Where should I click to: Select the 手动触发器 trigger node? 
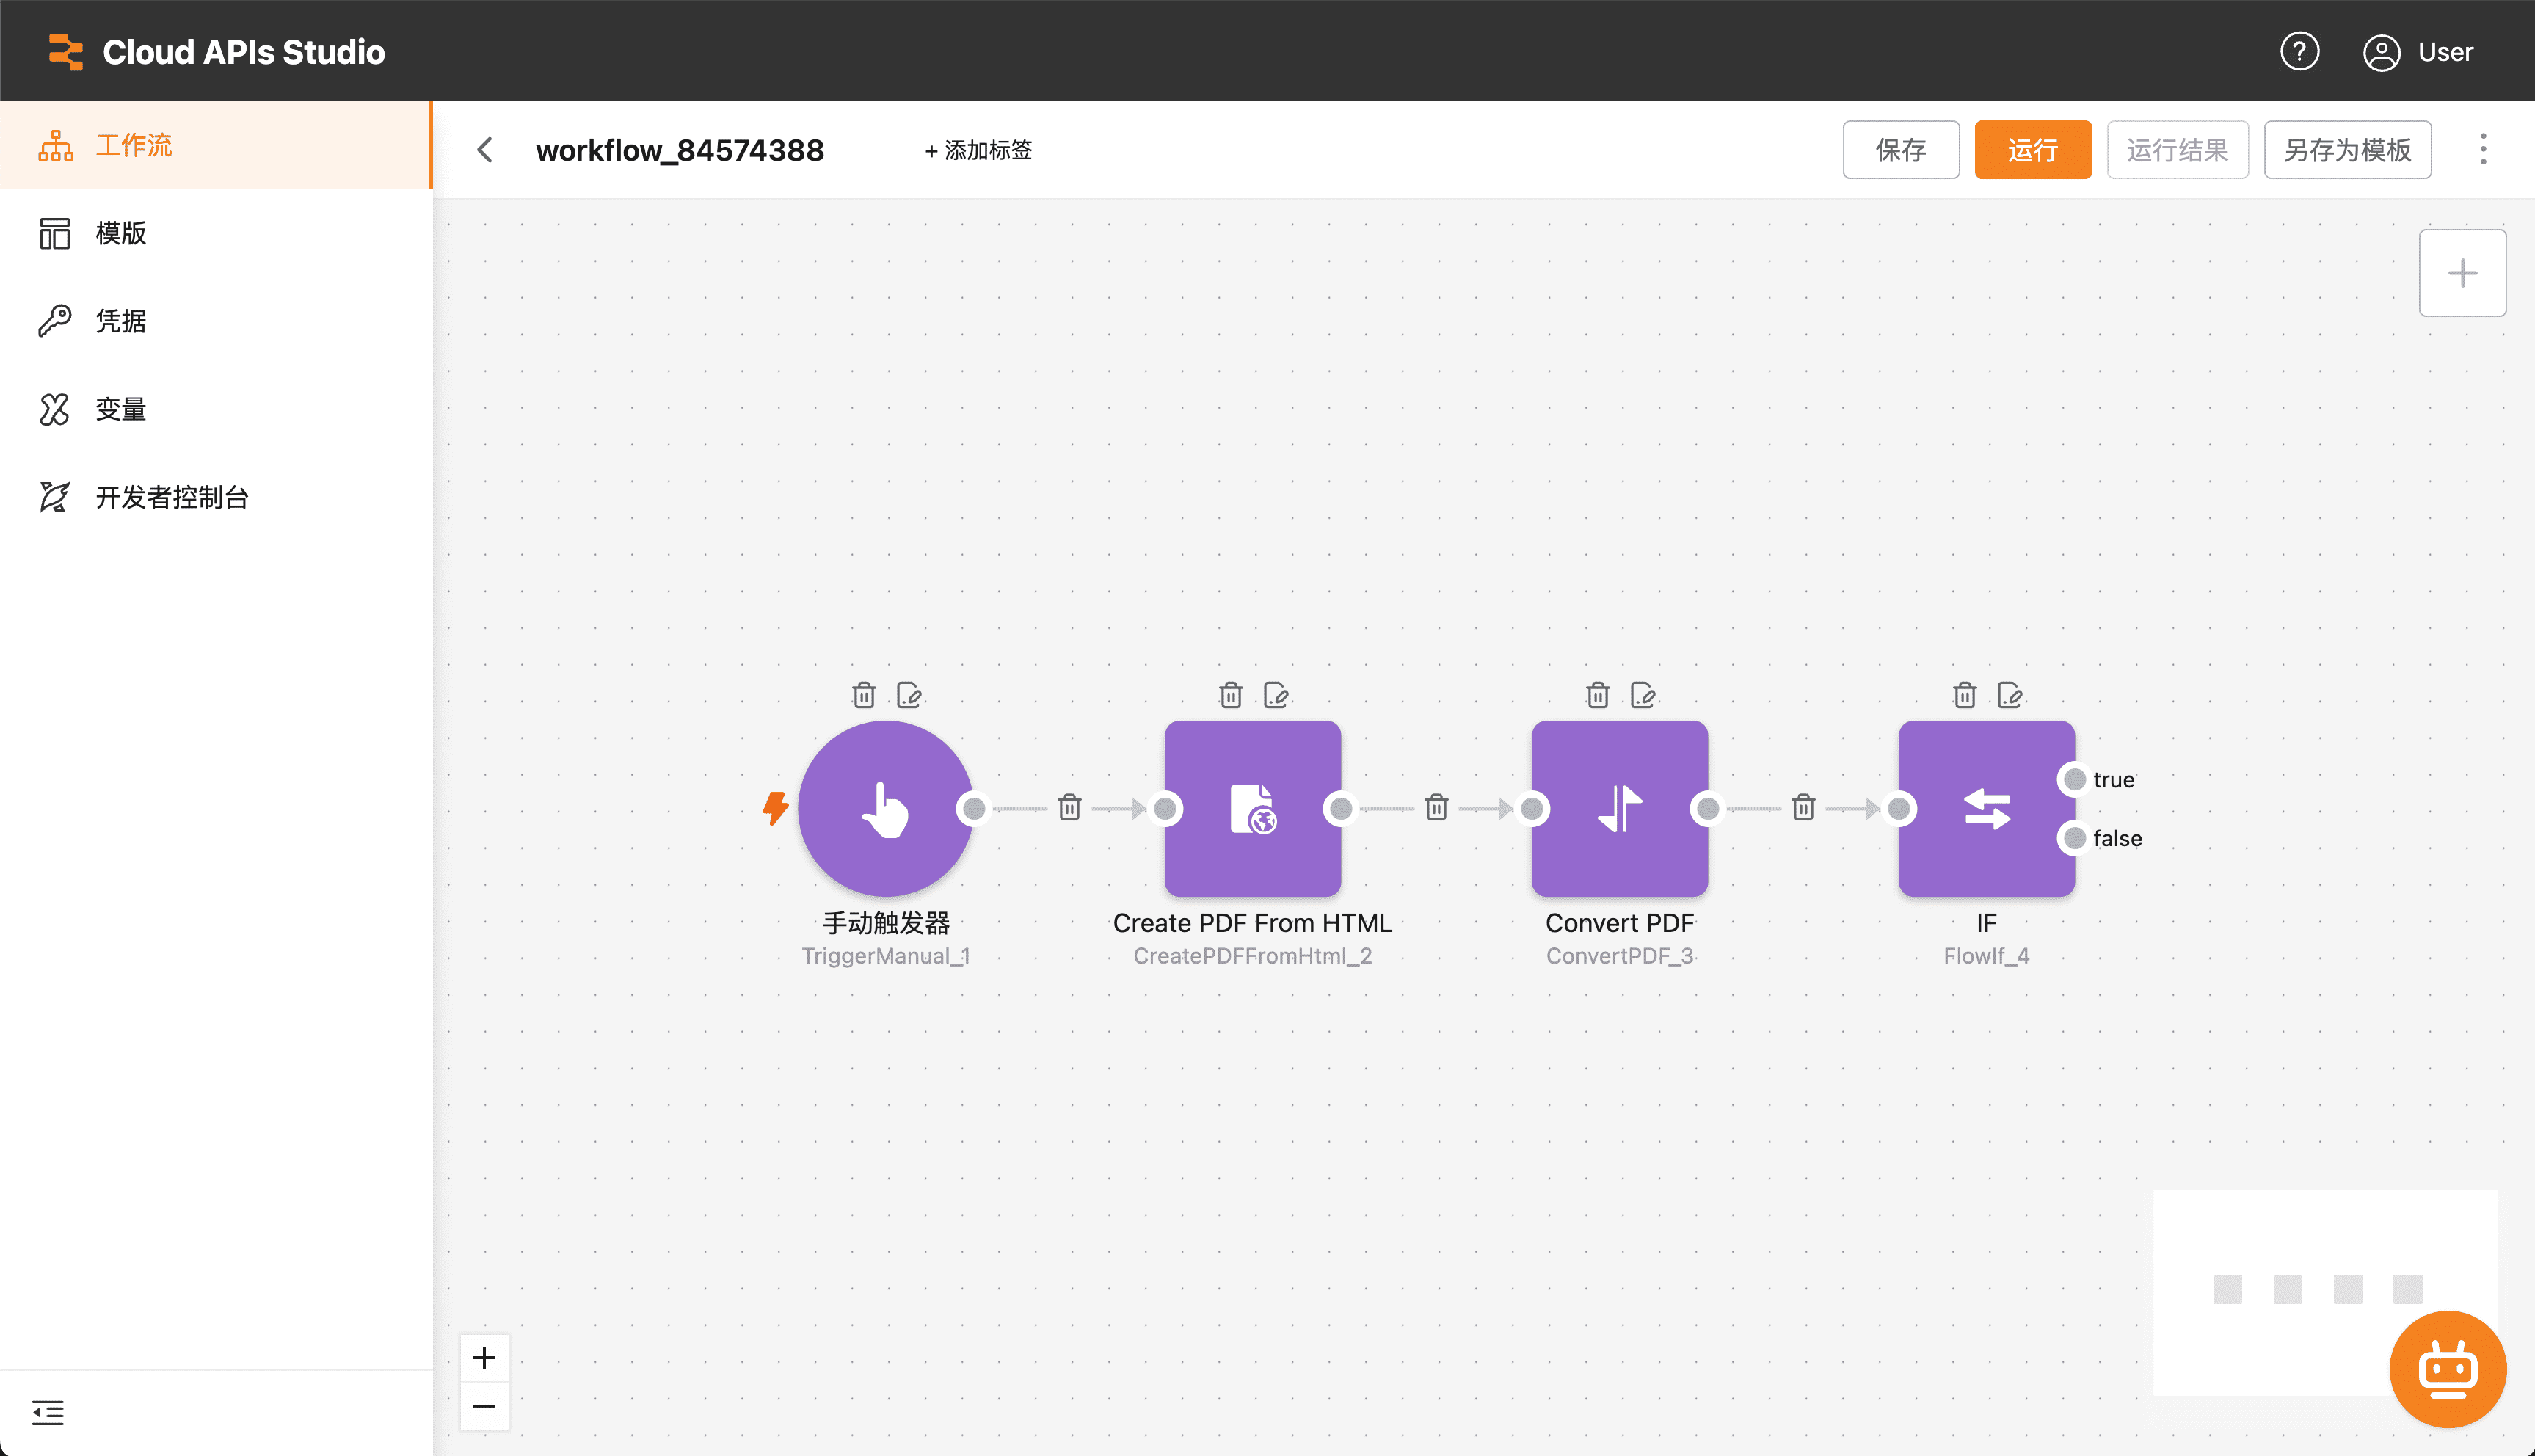click(886, 808)
